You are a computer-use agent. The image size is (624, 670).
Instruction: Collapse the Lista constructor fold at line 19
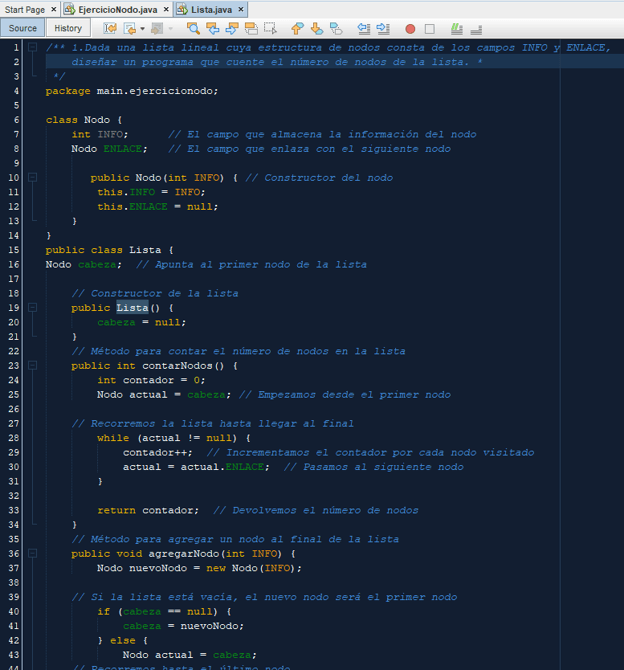pyautogui.click(x=32, y=307)
